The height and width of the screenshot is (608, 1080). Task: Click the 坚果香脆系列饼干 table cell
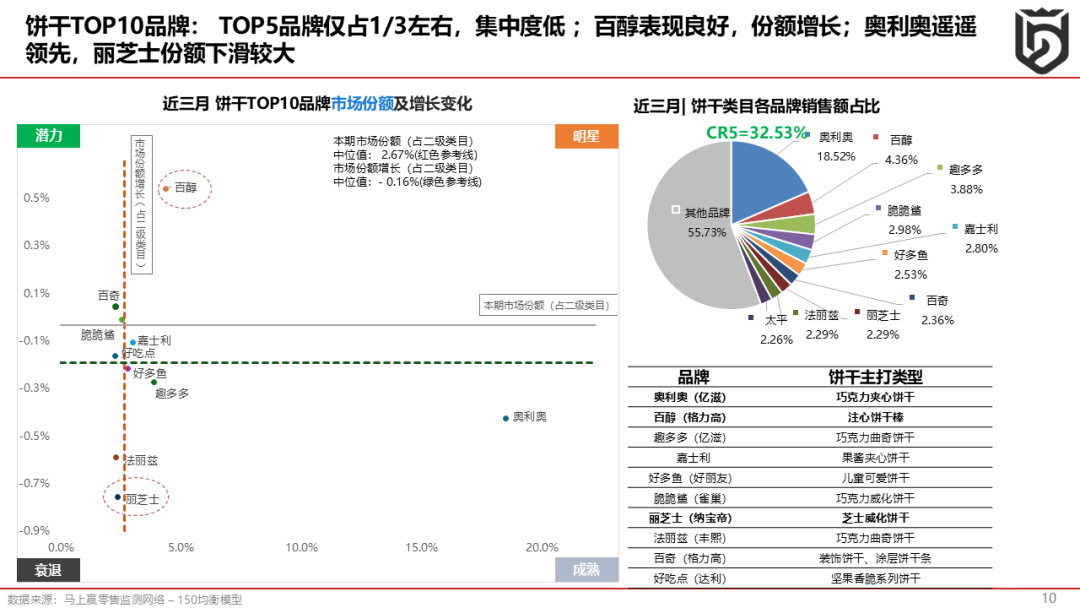tap(875, 579)
